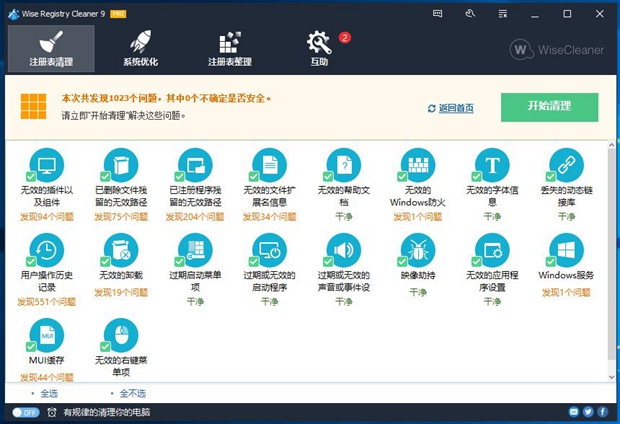Click the Twitter icon in the status bar
The width and height of the screenshot is (620, 424).
[588, 412]
